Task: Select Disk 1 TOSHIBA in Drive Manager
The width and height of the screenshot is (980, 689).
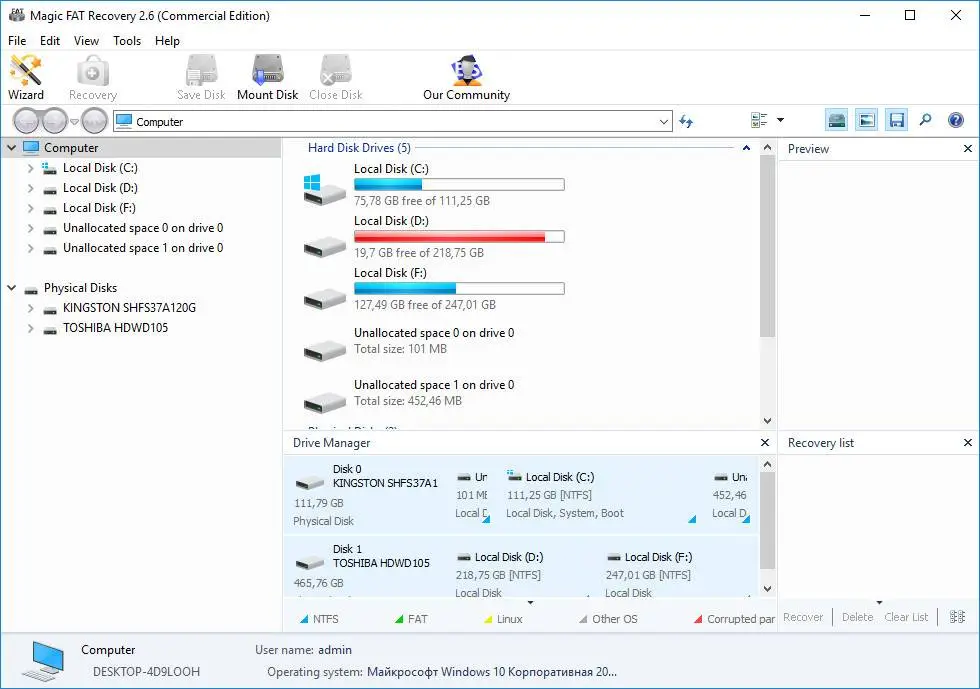Action: coord(366,568)
